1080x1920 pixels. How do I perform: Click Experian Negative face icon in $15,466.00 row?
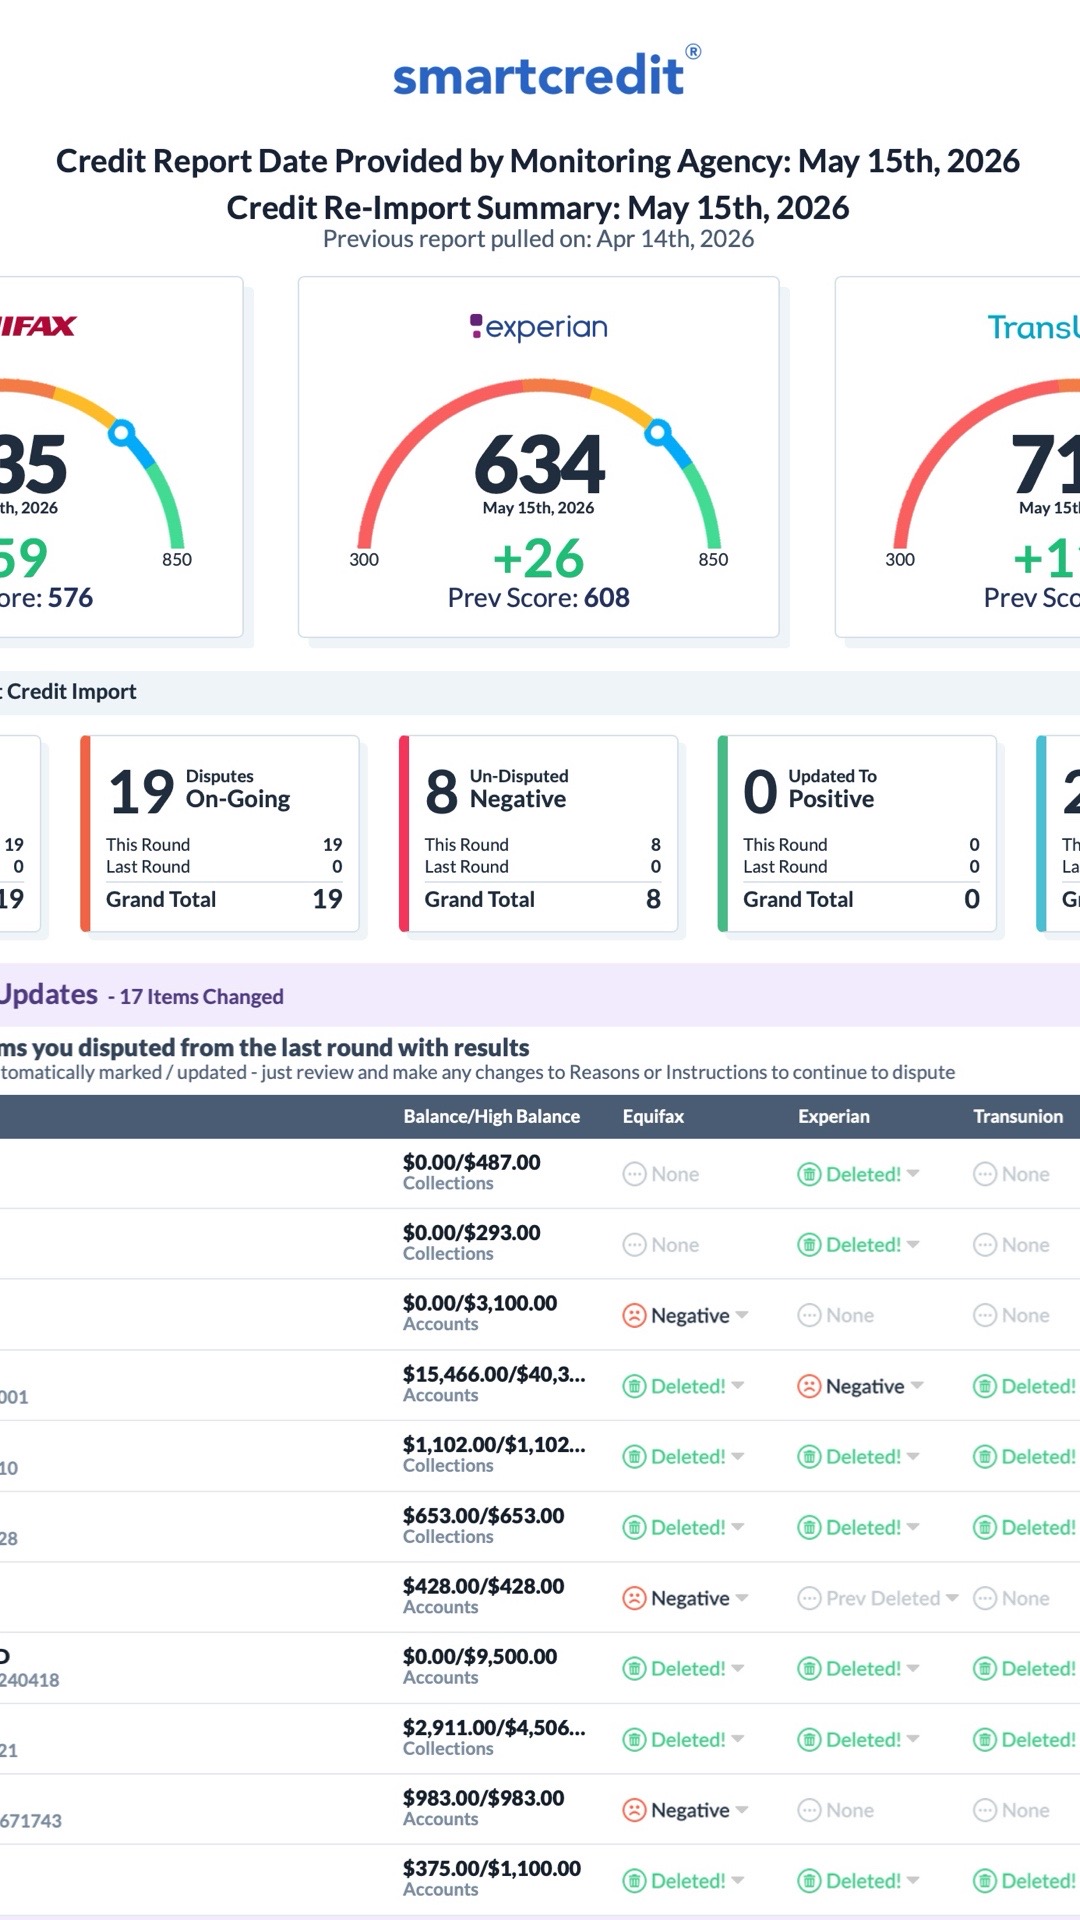(809, 1386)
